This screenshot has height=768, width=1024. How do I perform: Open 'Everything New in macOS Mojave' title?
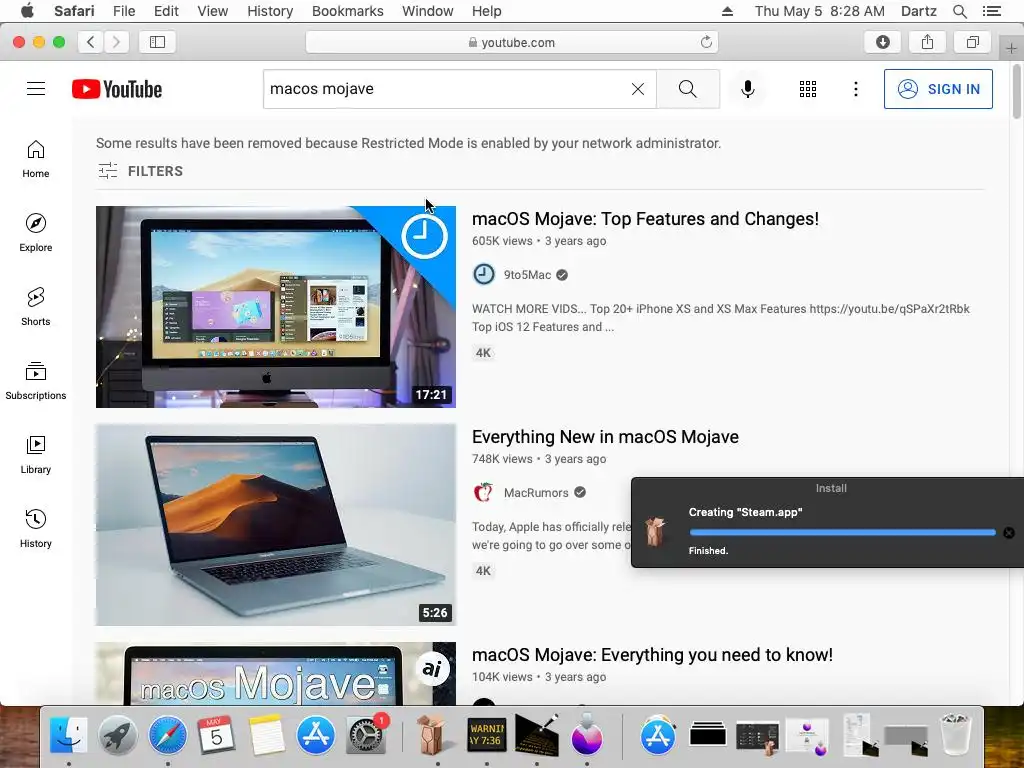pos(605,437)
